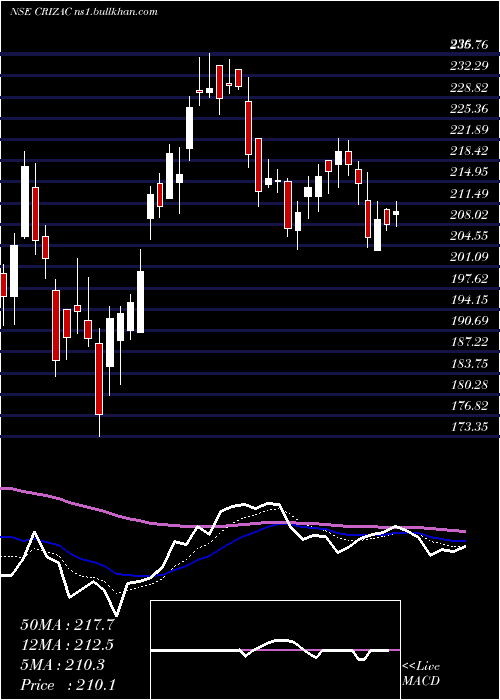This screenshot has width=500, height=700.
Task: Click the 183.75 price axis label
Action: pyautogui.click(x=469, y=363)
